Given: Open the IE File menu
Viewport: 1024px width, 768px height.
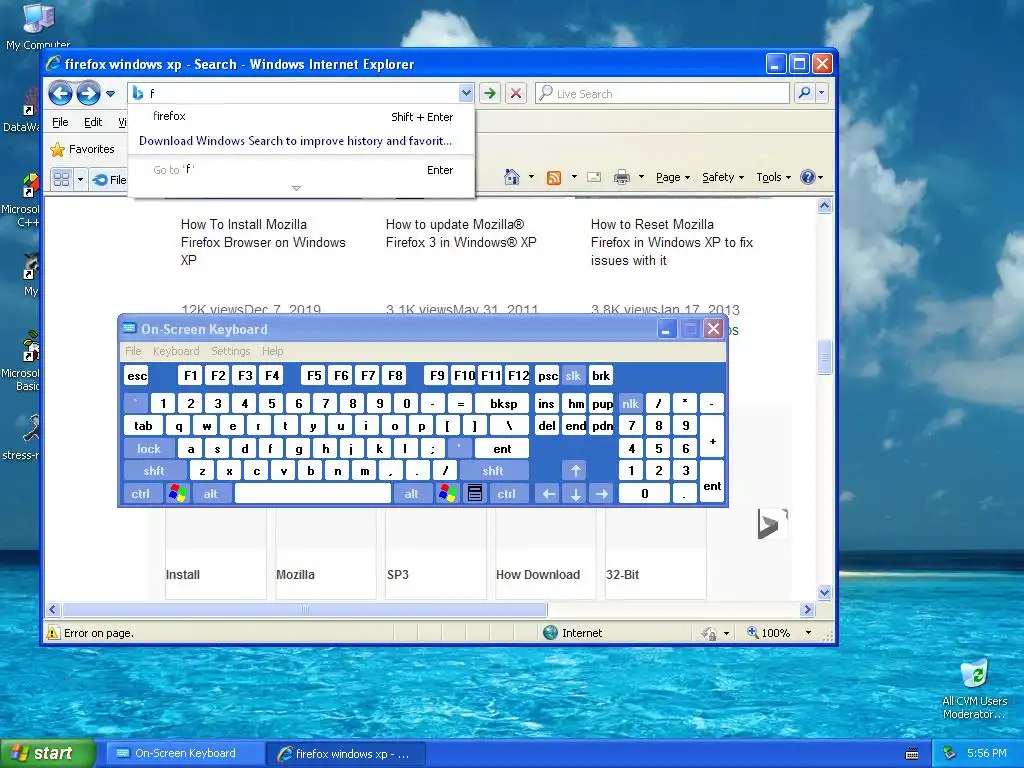Looking at the screenshot, I should [x=60, y=122].
